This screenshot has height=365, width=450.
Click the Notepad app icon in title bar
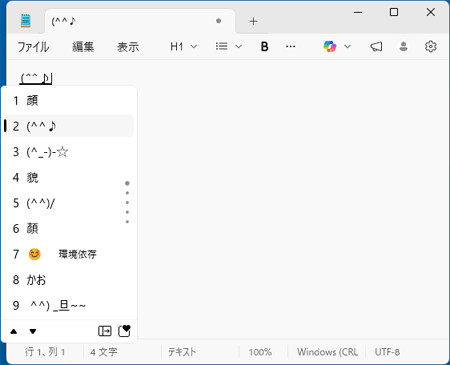[x=25, y=21]
